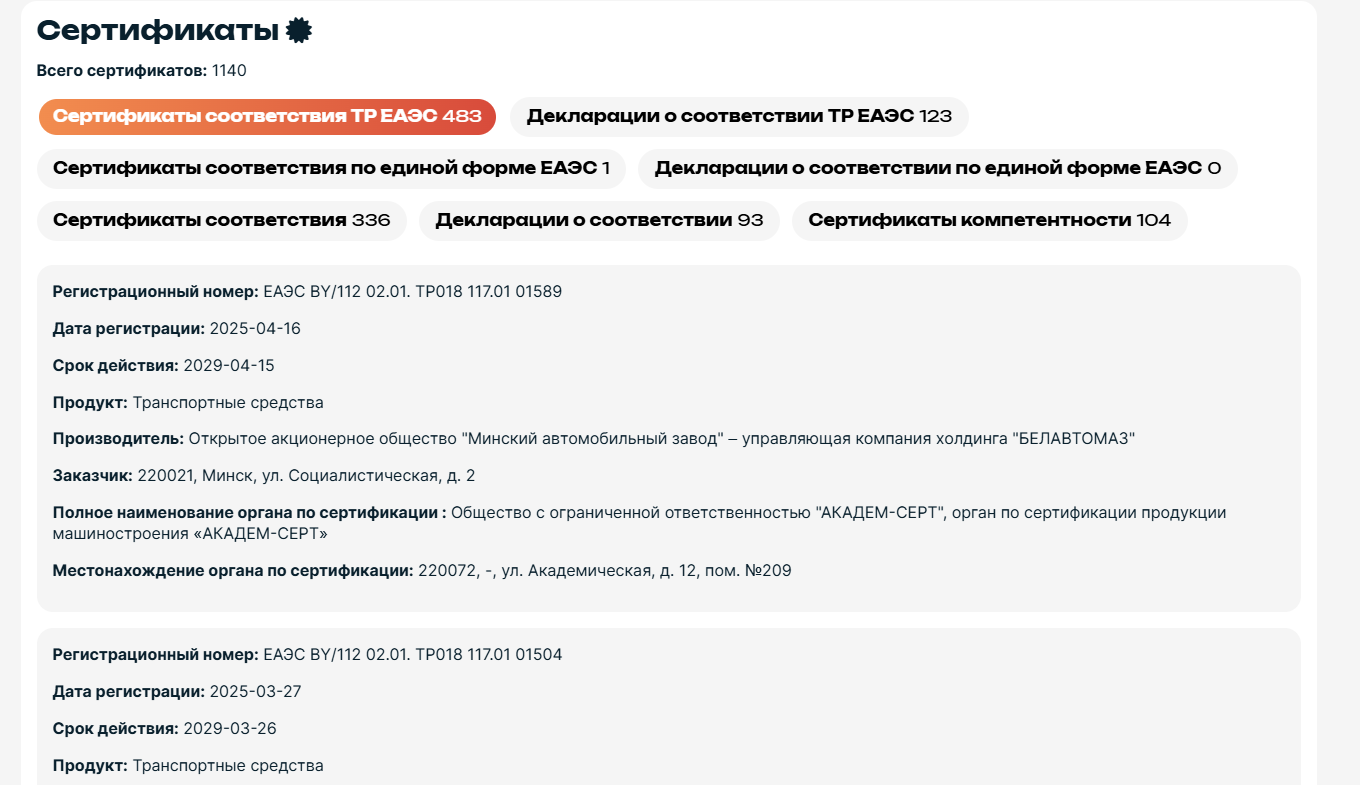
Task: Click the Всего сертификатов 1140 counter text
Action: point(142,71)
